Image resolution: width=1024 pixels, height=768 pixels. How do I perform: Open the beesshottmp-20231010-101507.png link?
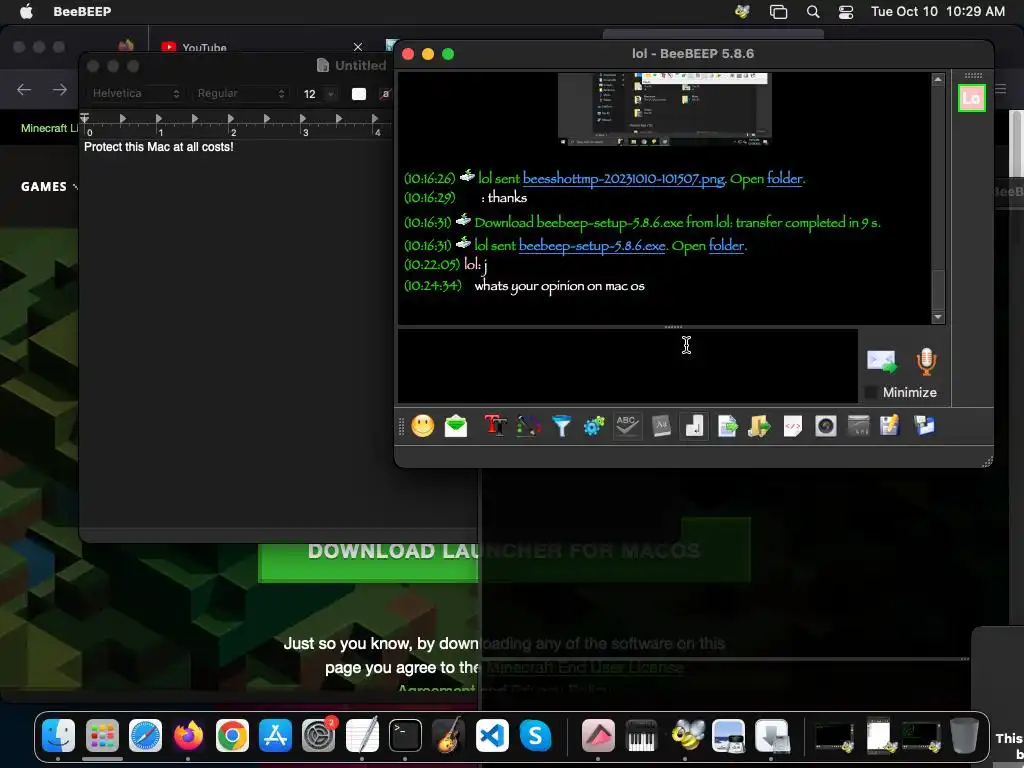623,178
